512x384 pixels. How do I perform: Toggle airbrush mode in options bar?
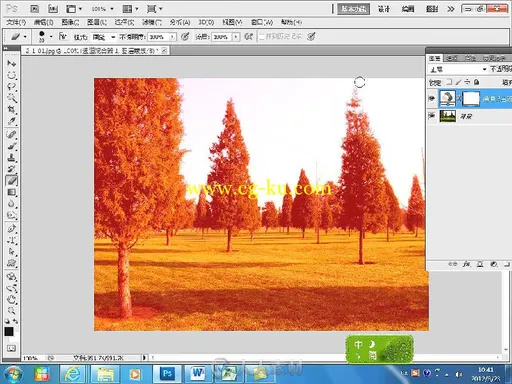(x=248, y=36)
